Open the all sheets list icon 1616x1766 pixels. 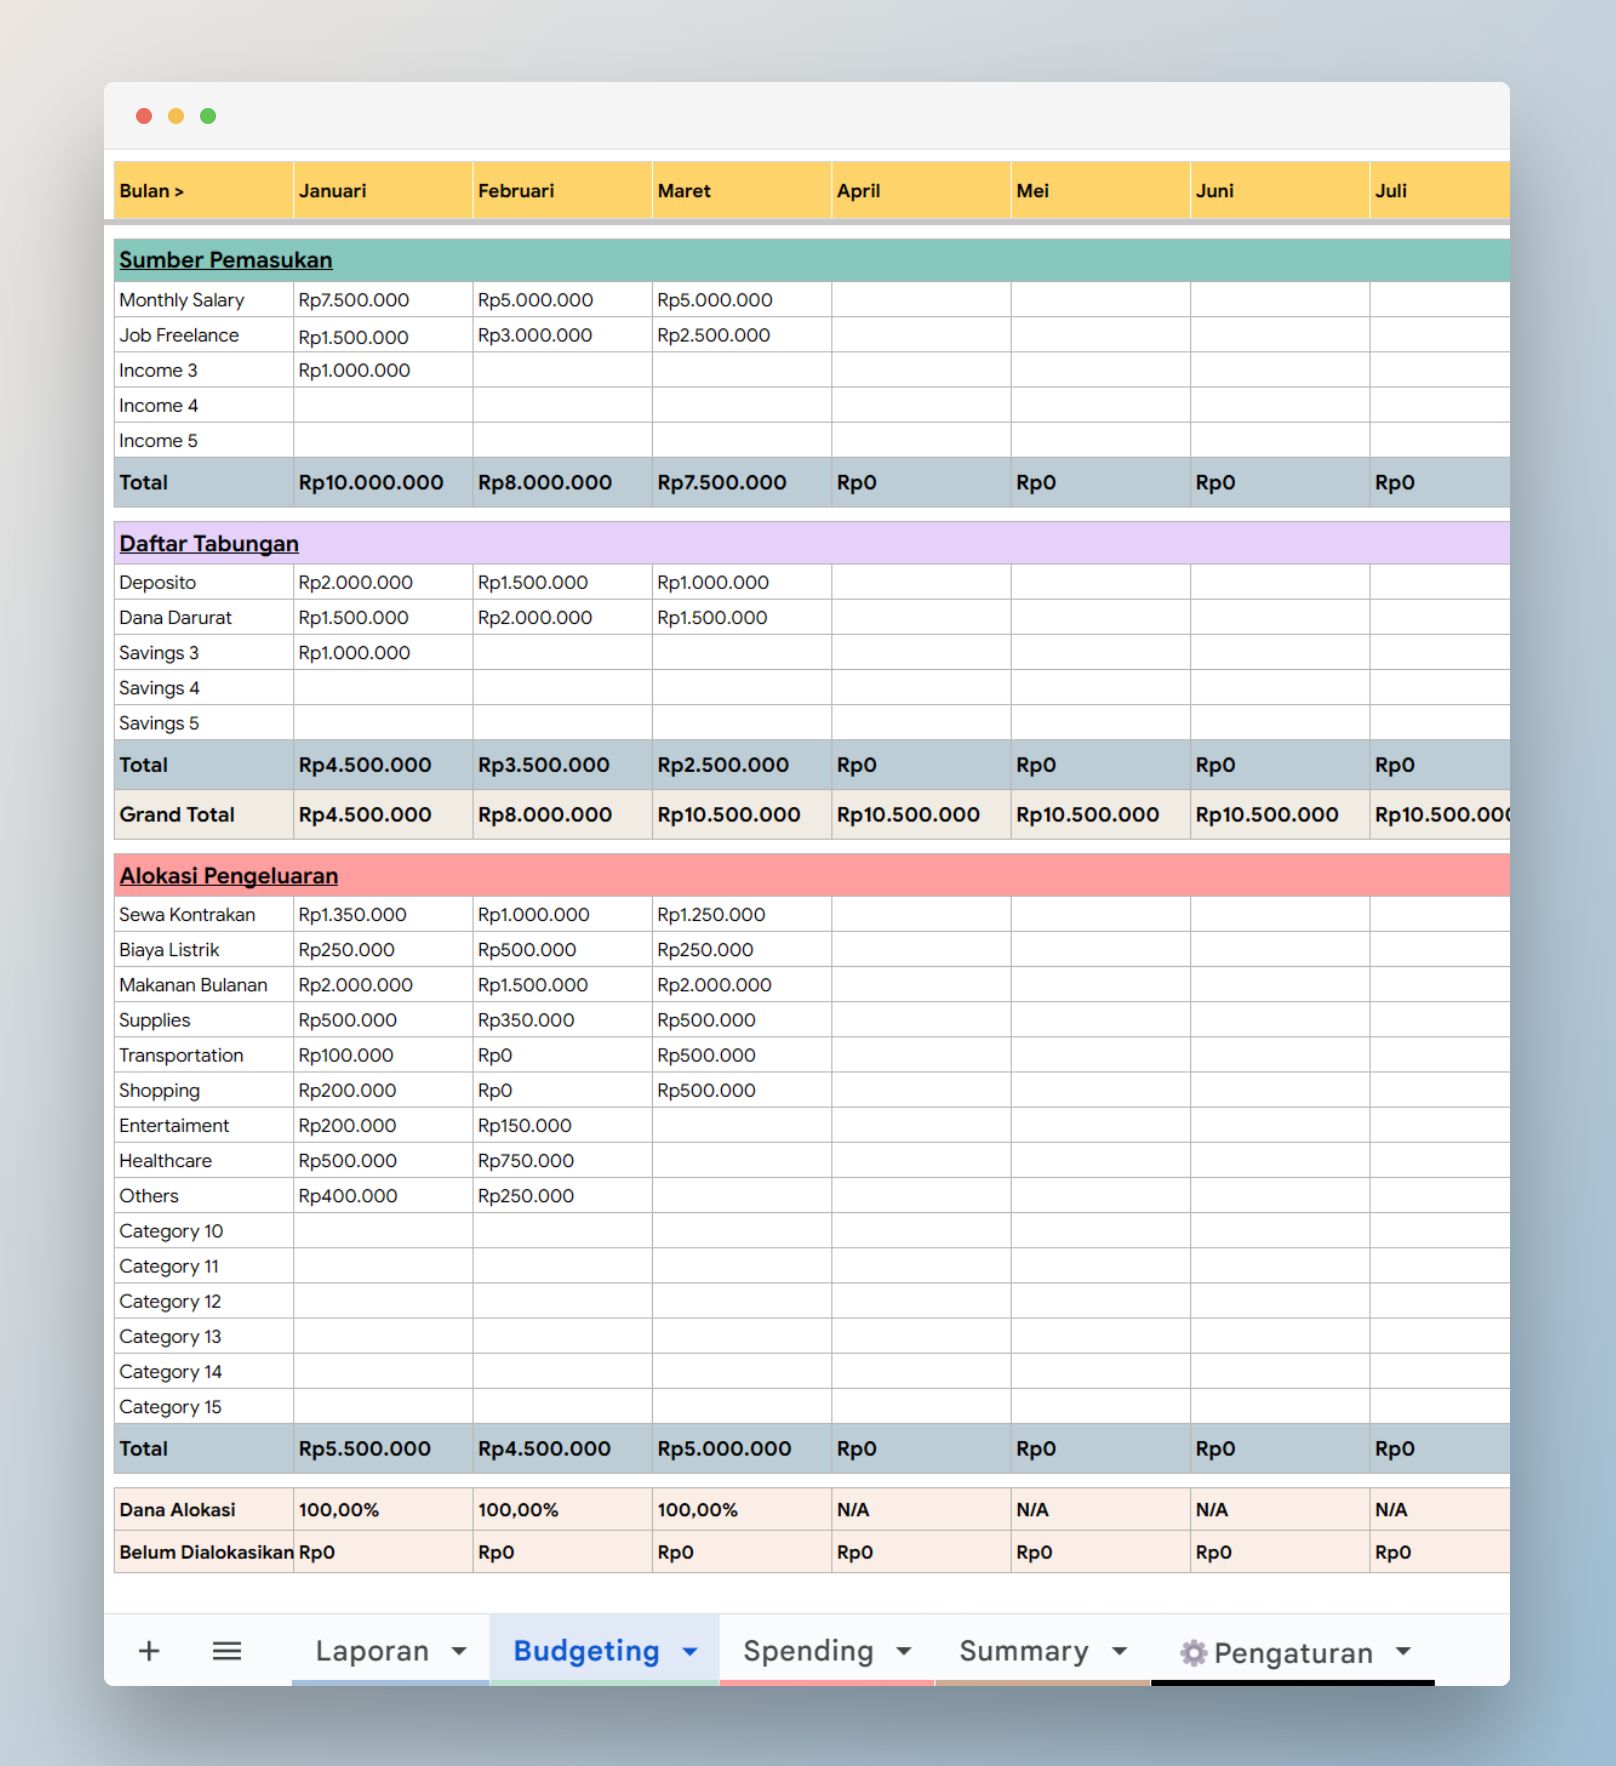(227, 1651)
